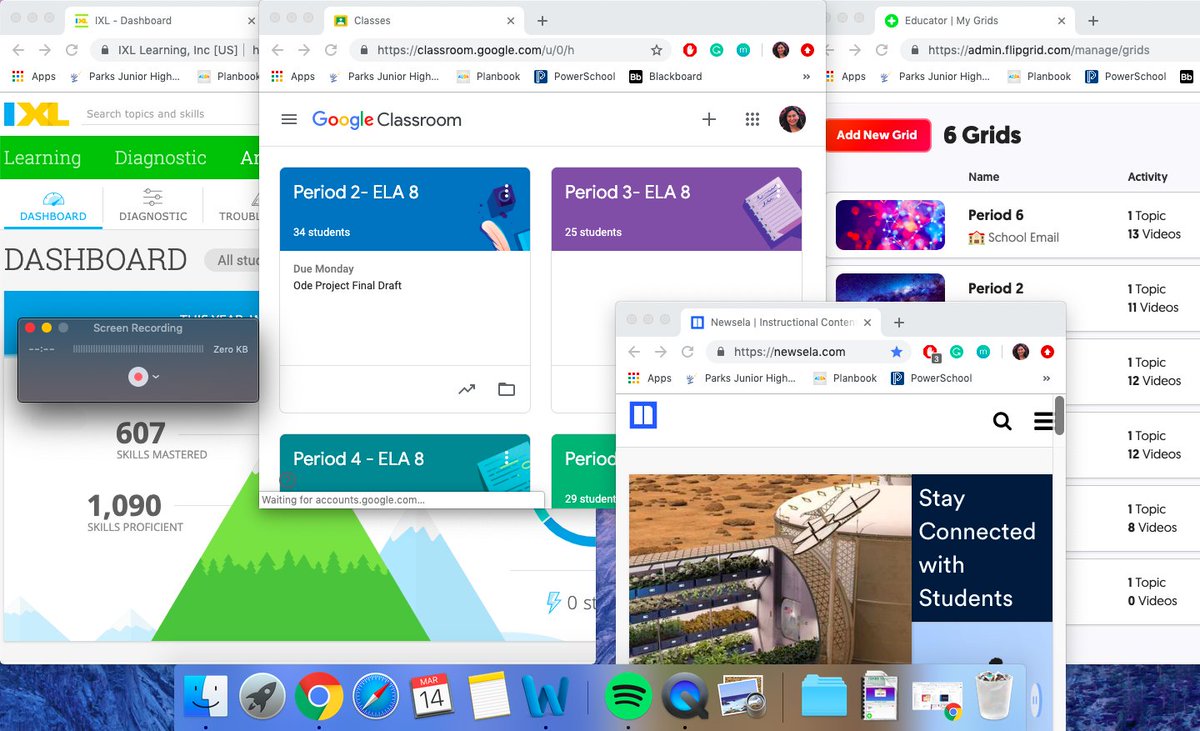Expand hidden bookmarks chevron in Newsela window
1200x731 pixels.
click(1046, 378)
